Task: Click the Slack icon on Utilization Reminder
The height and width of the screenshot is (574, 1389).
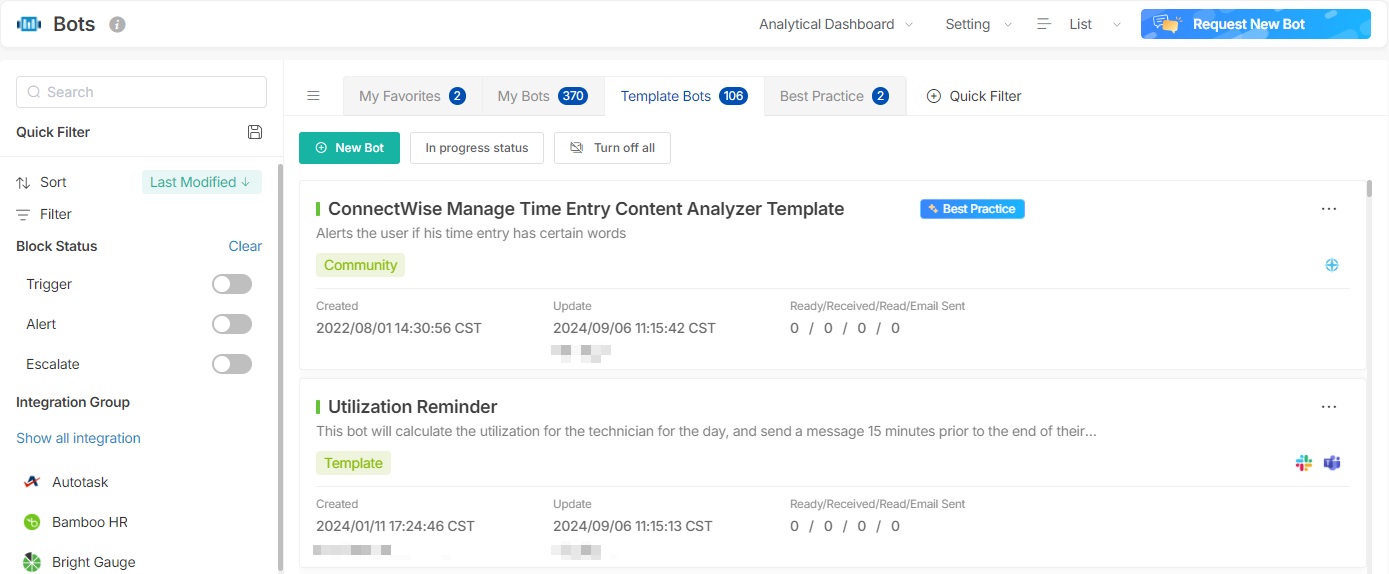Action: [1303, 463]
